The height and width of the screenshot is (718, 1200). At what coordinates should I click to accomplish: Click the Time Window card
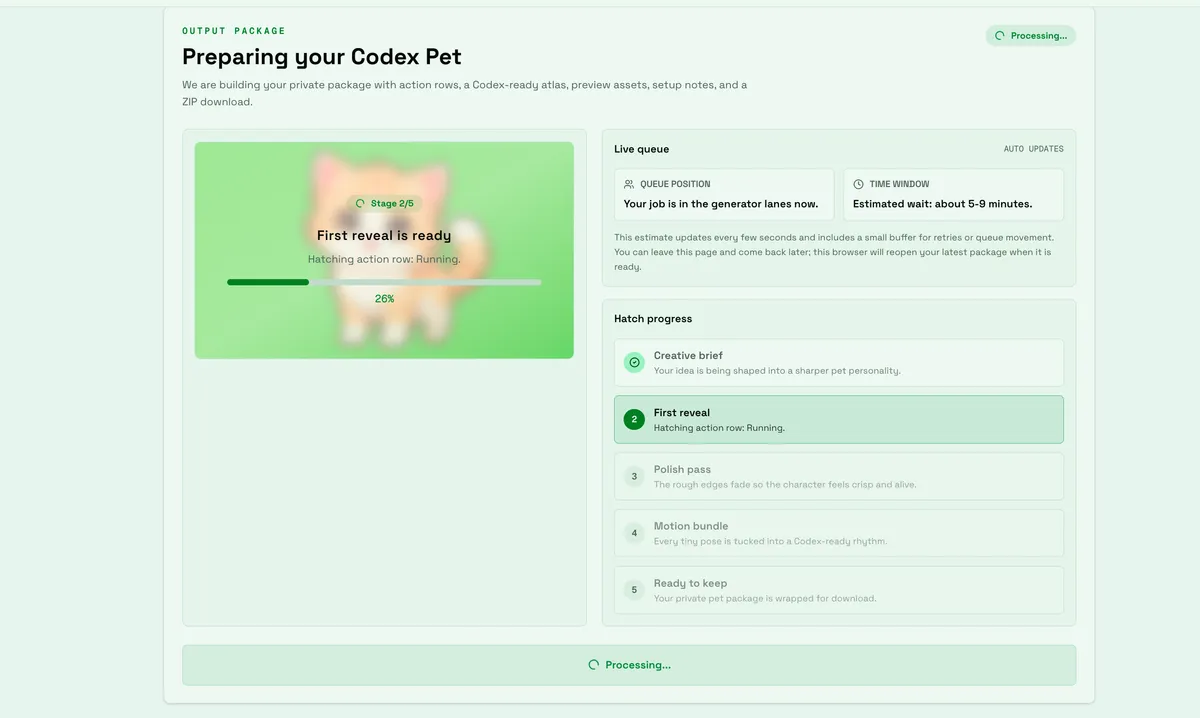[954, 194]
